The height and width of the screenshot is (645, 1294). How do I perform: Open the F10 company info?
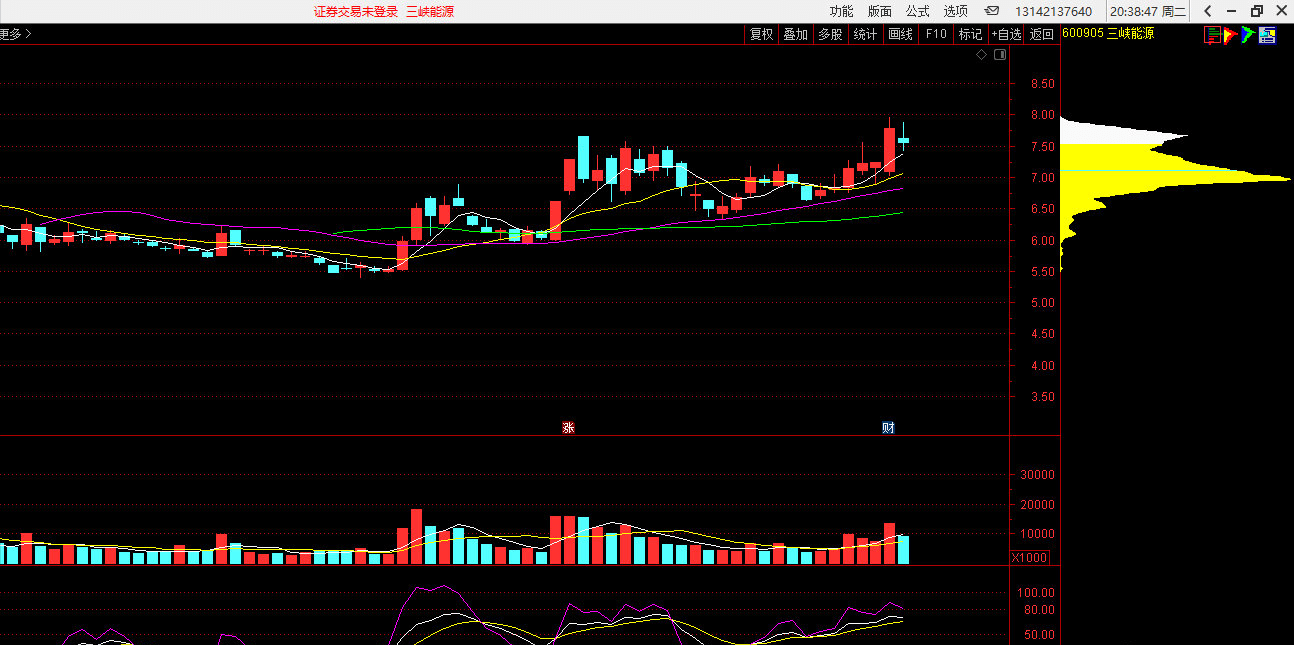click(936, 34)
